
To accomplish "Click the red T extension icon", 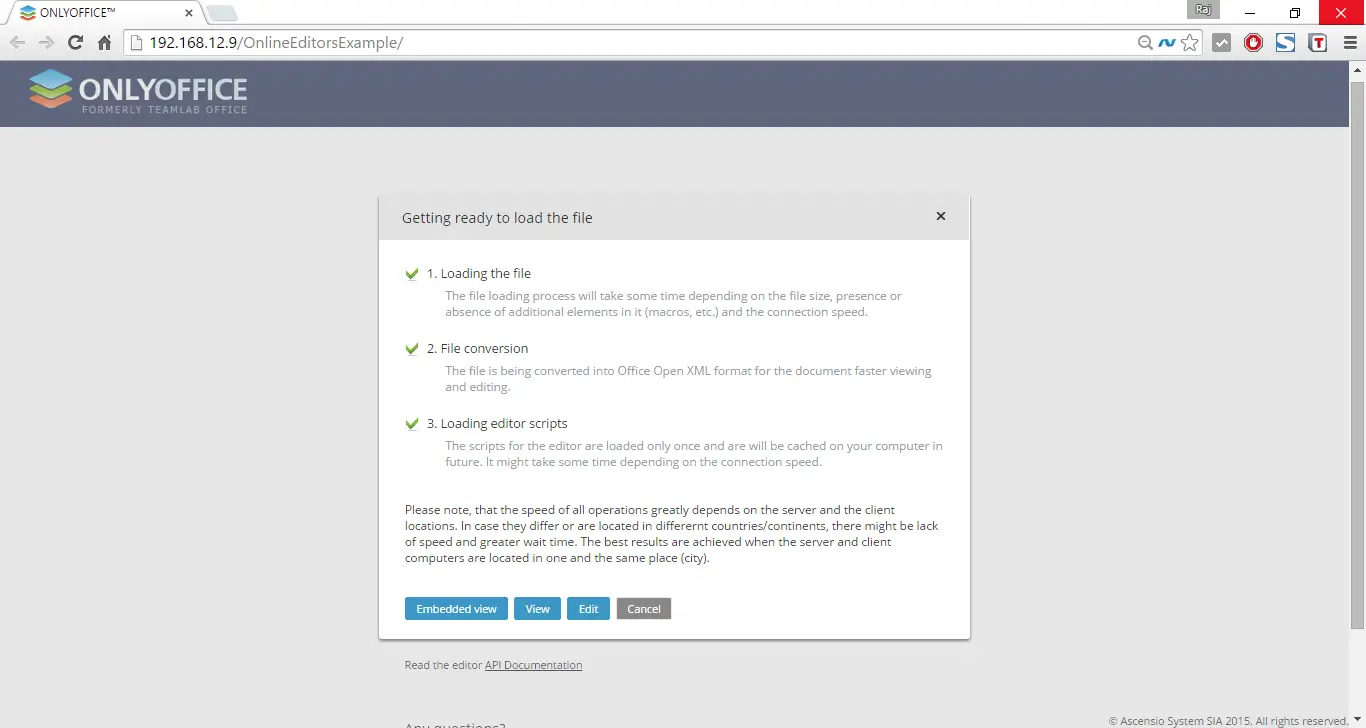I will [x=1317, y=43].
